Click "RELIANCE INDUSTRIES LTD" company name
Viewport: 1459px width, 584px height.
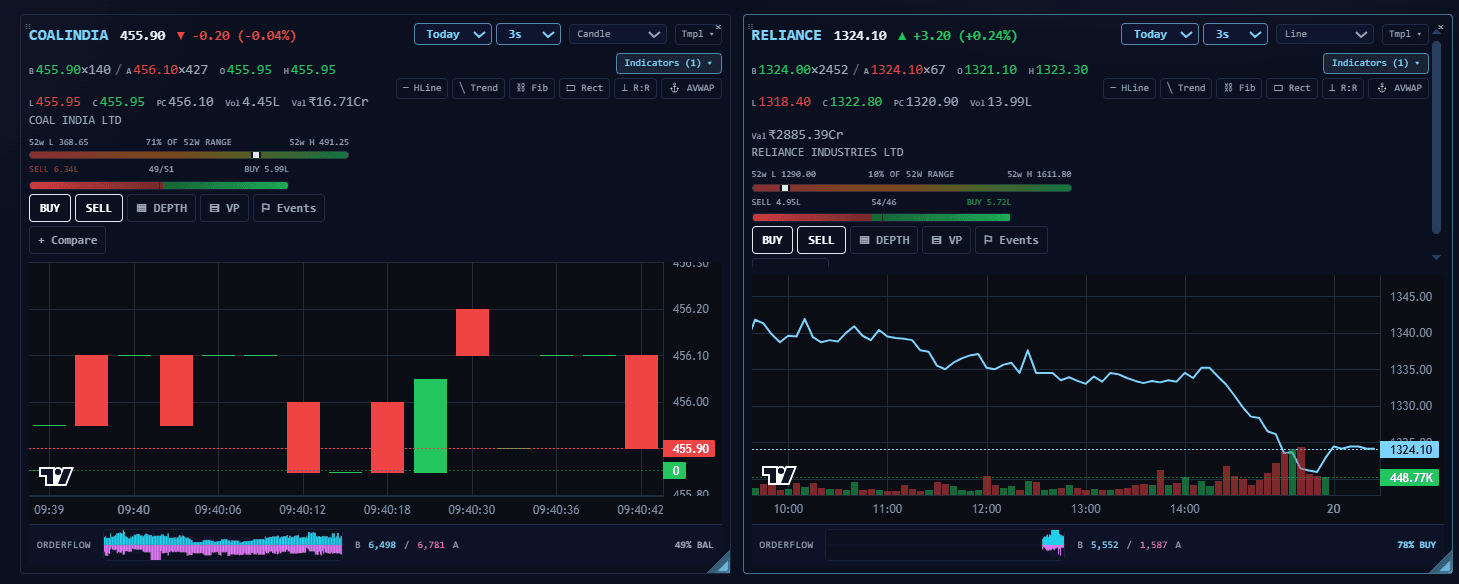pyautogui.click(x=827, y=152)
